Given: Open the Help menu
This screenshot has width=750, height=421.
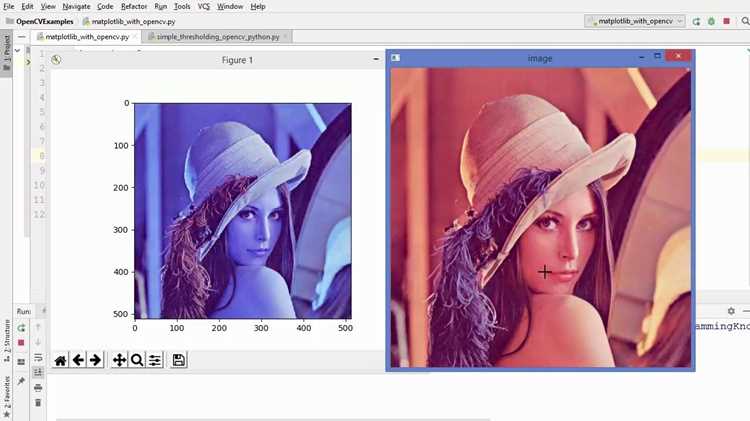Looking at the screenshot, I should pos(258,7).
